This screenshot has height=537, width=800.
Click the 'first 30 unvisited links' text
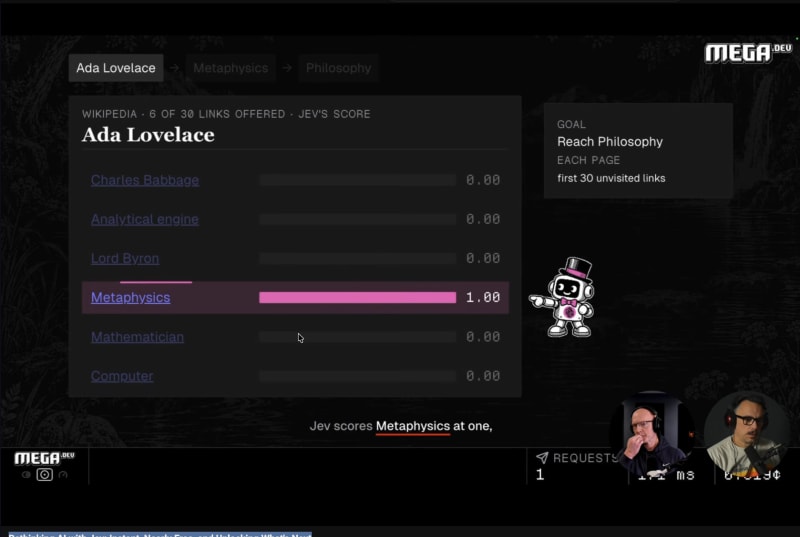[611, 178]
